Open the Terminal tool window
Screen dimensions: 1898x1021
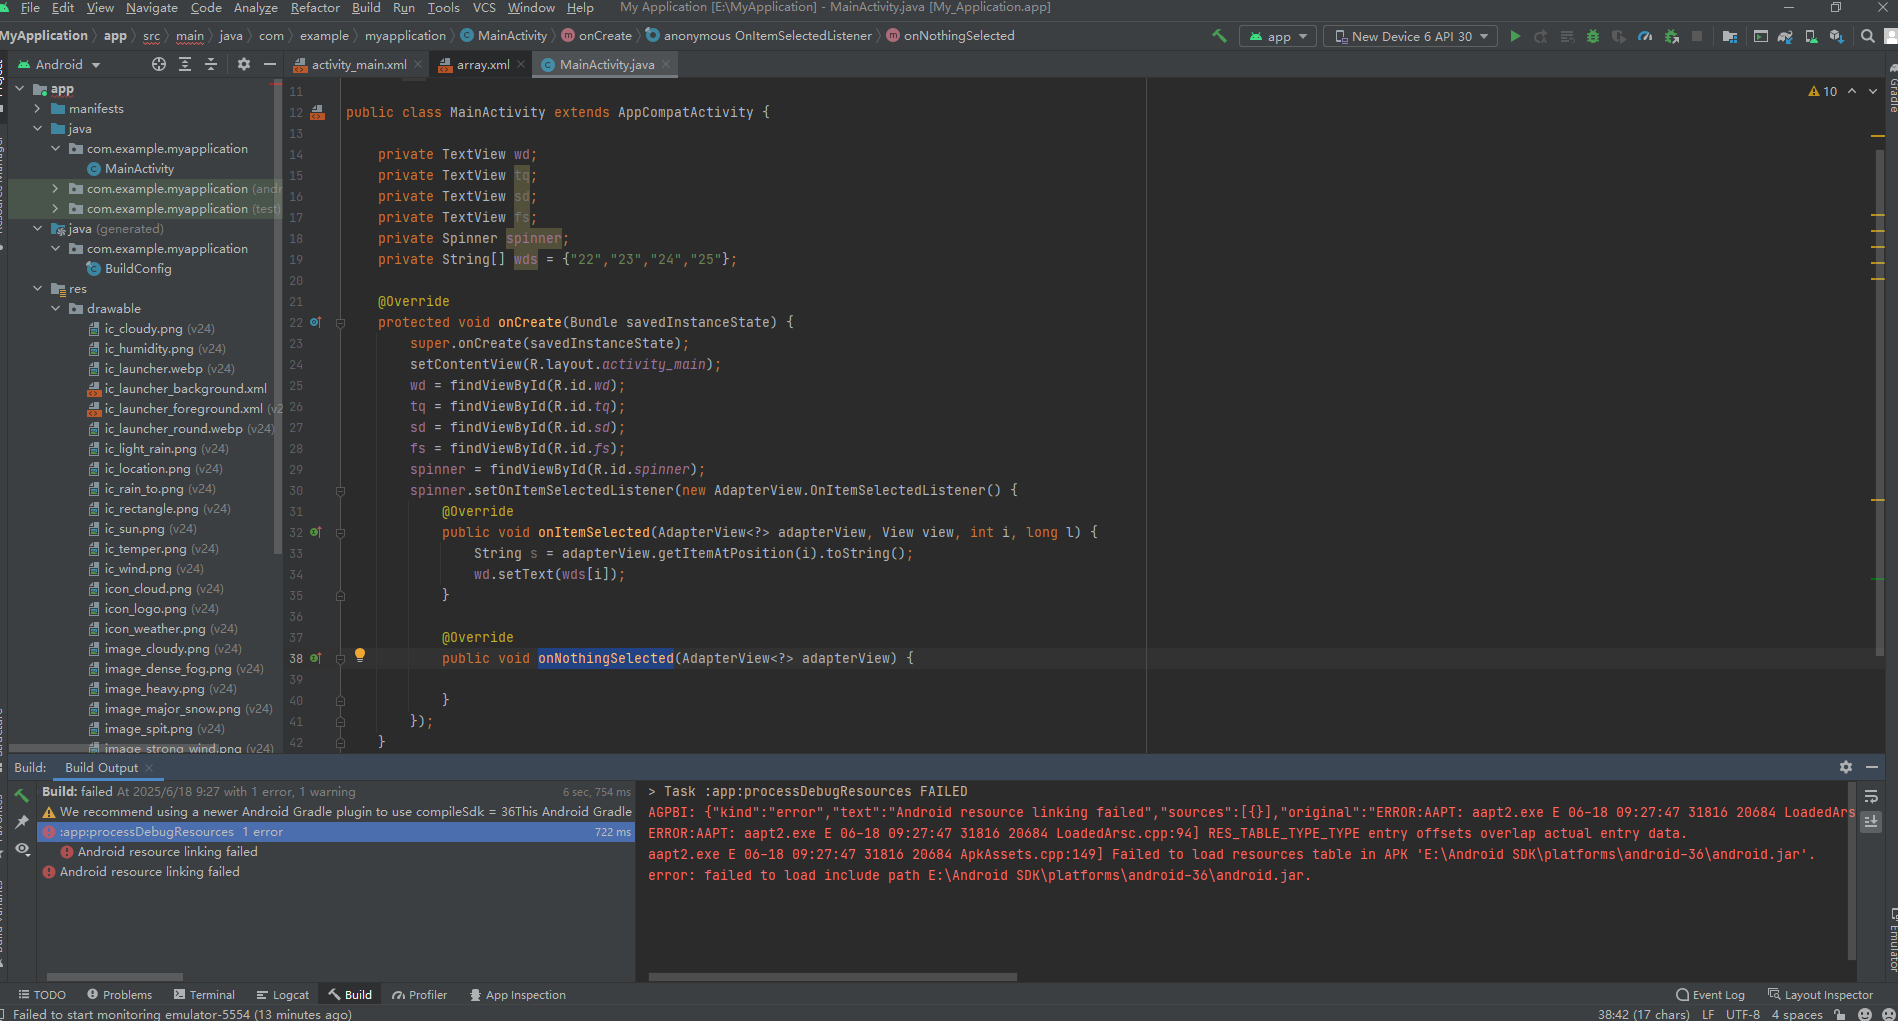pos(204,995)
